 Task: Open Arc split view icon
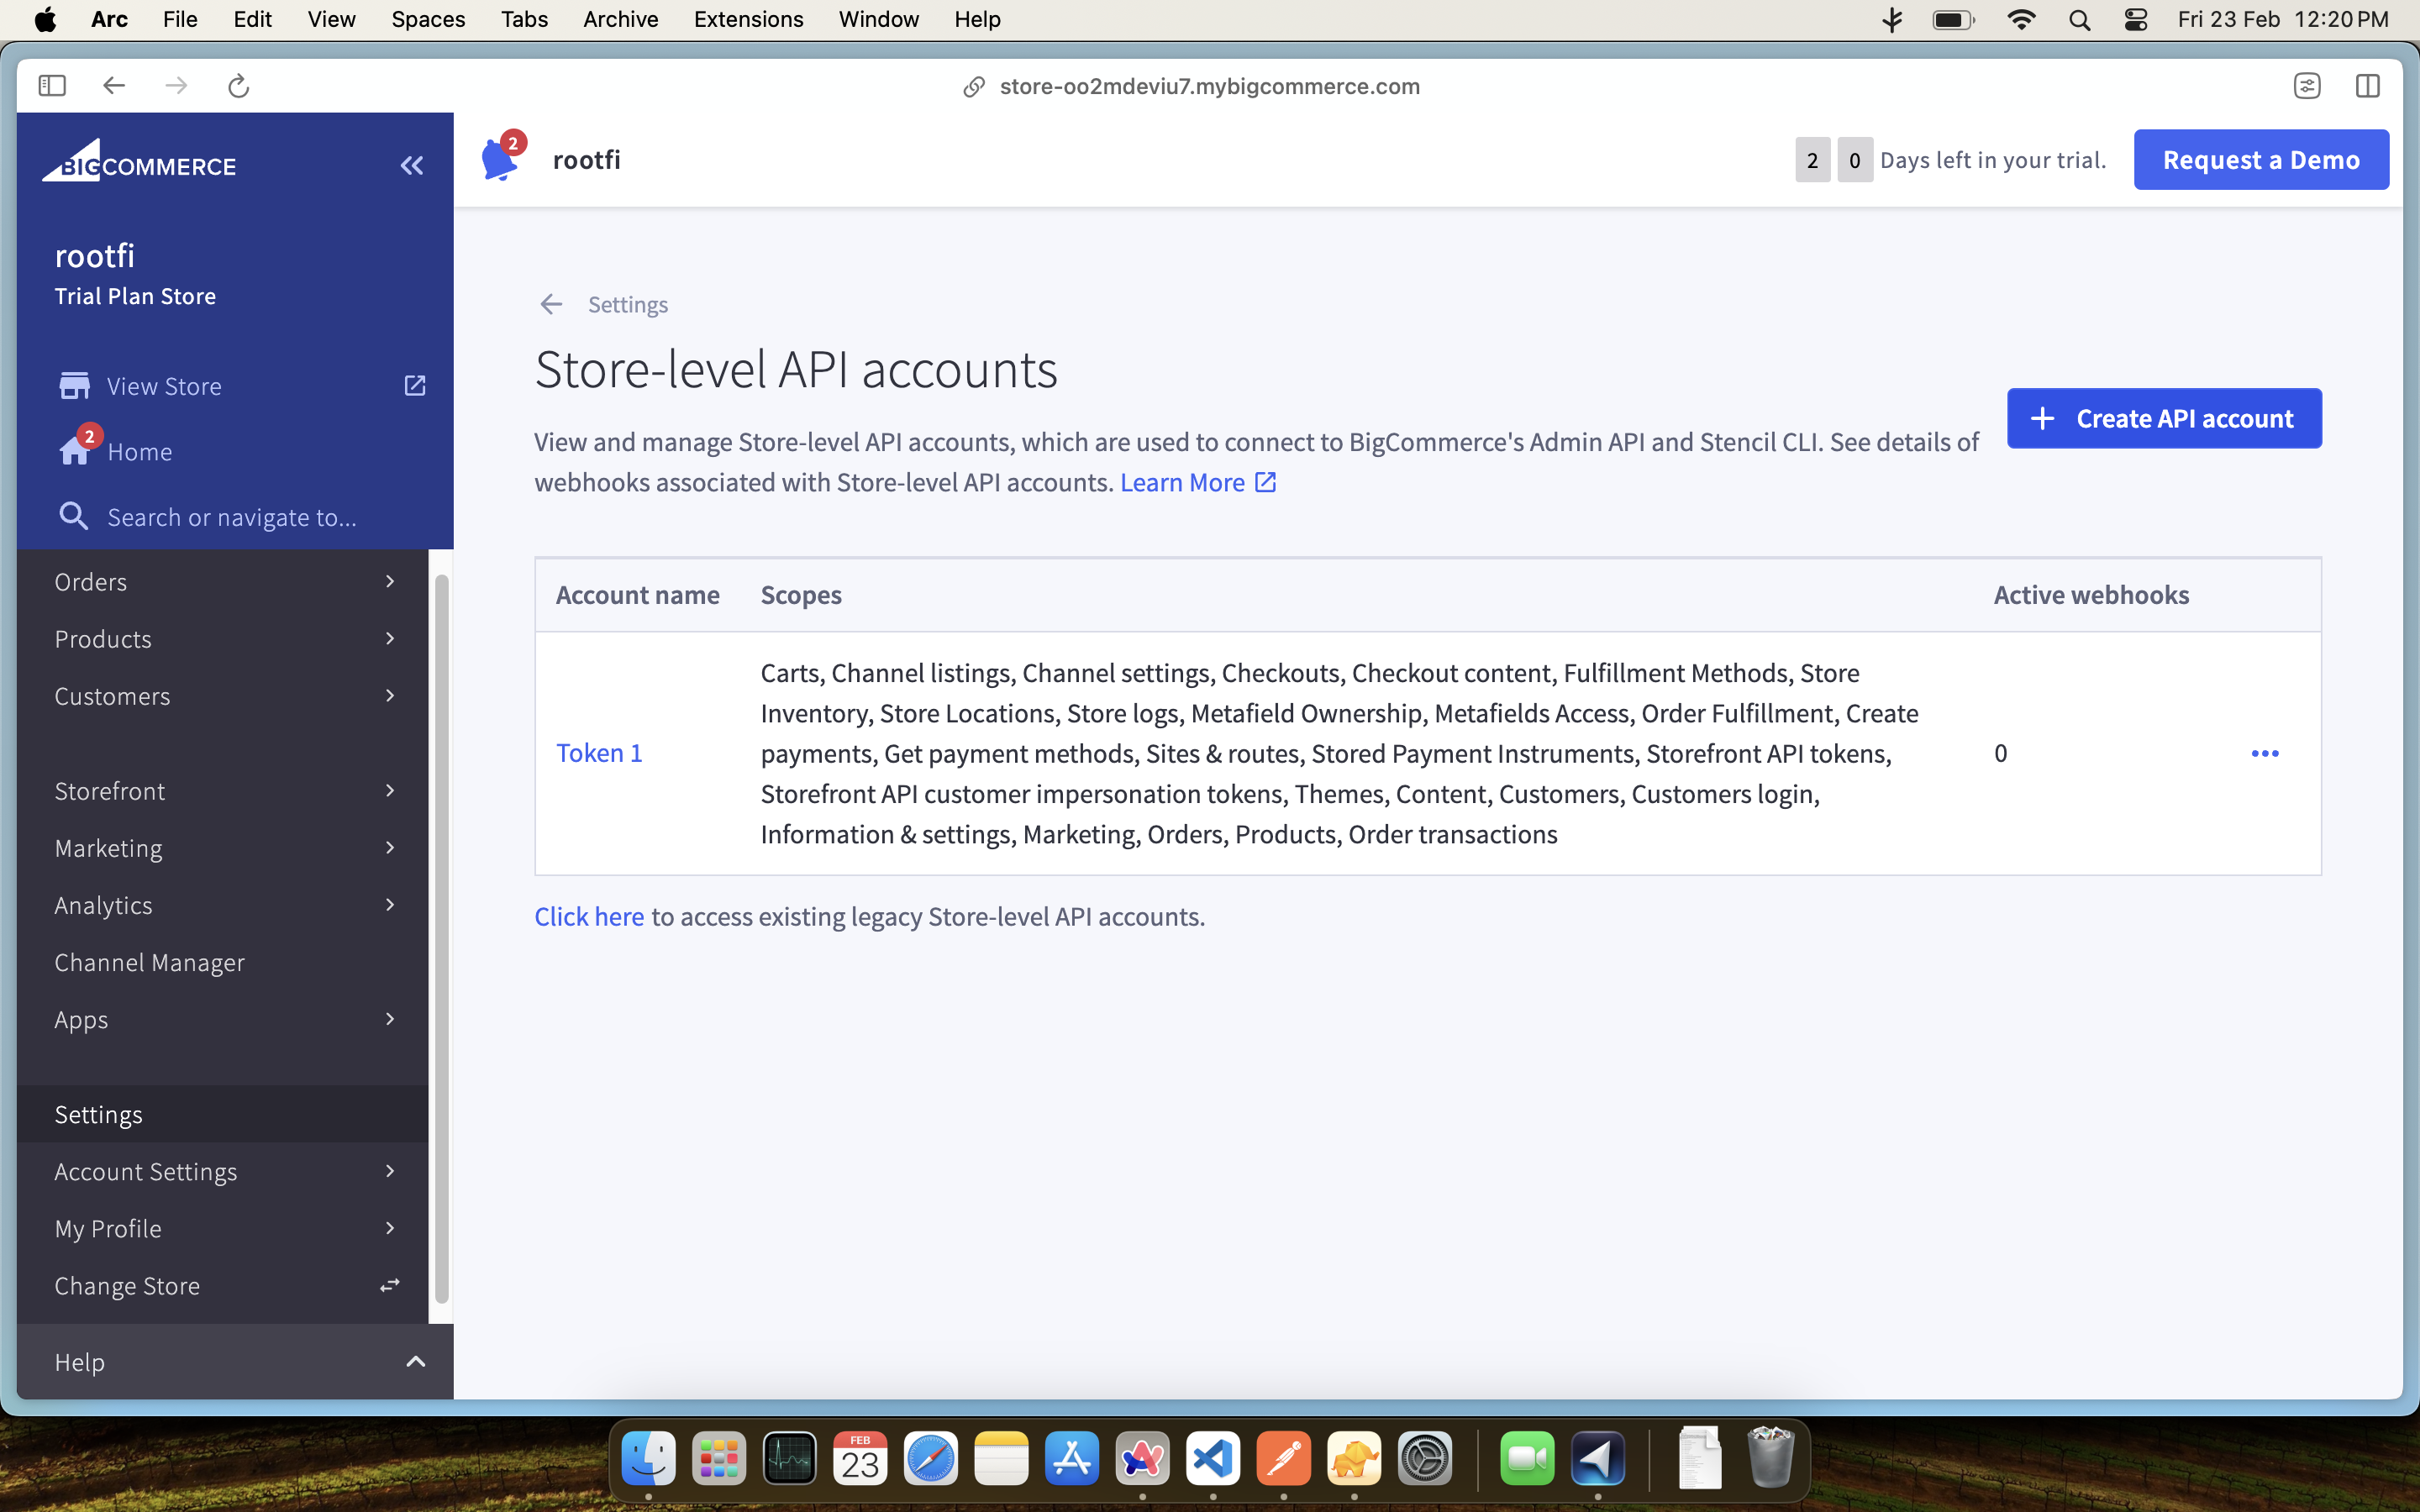[2367, 86]
